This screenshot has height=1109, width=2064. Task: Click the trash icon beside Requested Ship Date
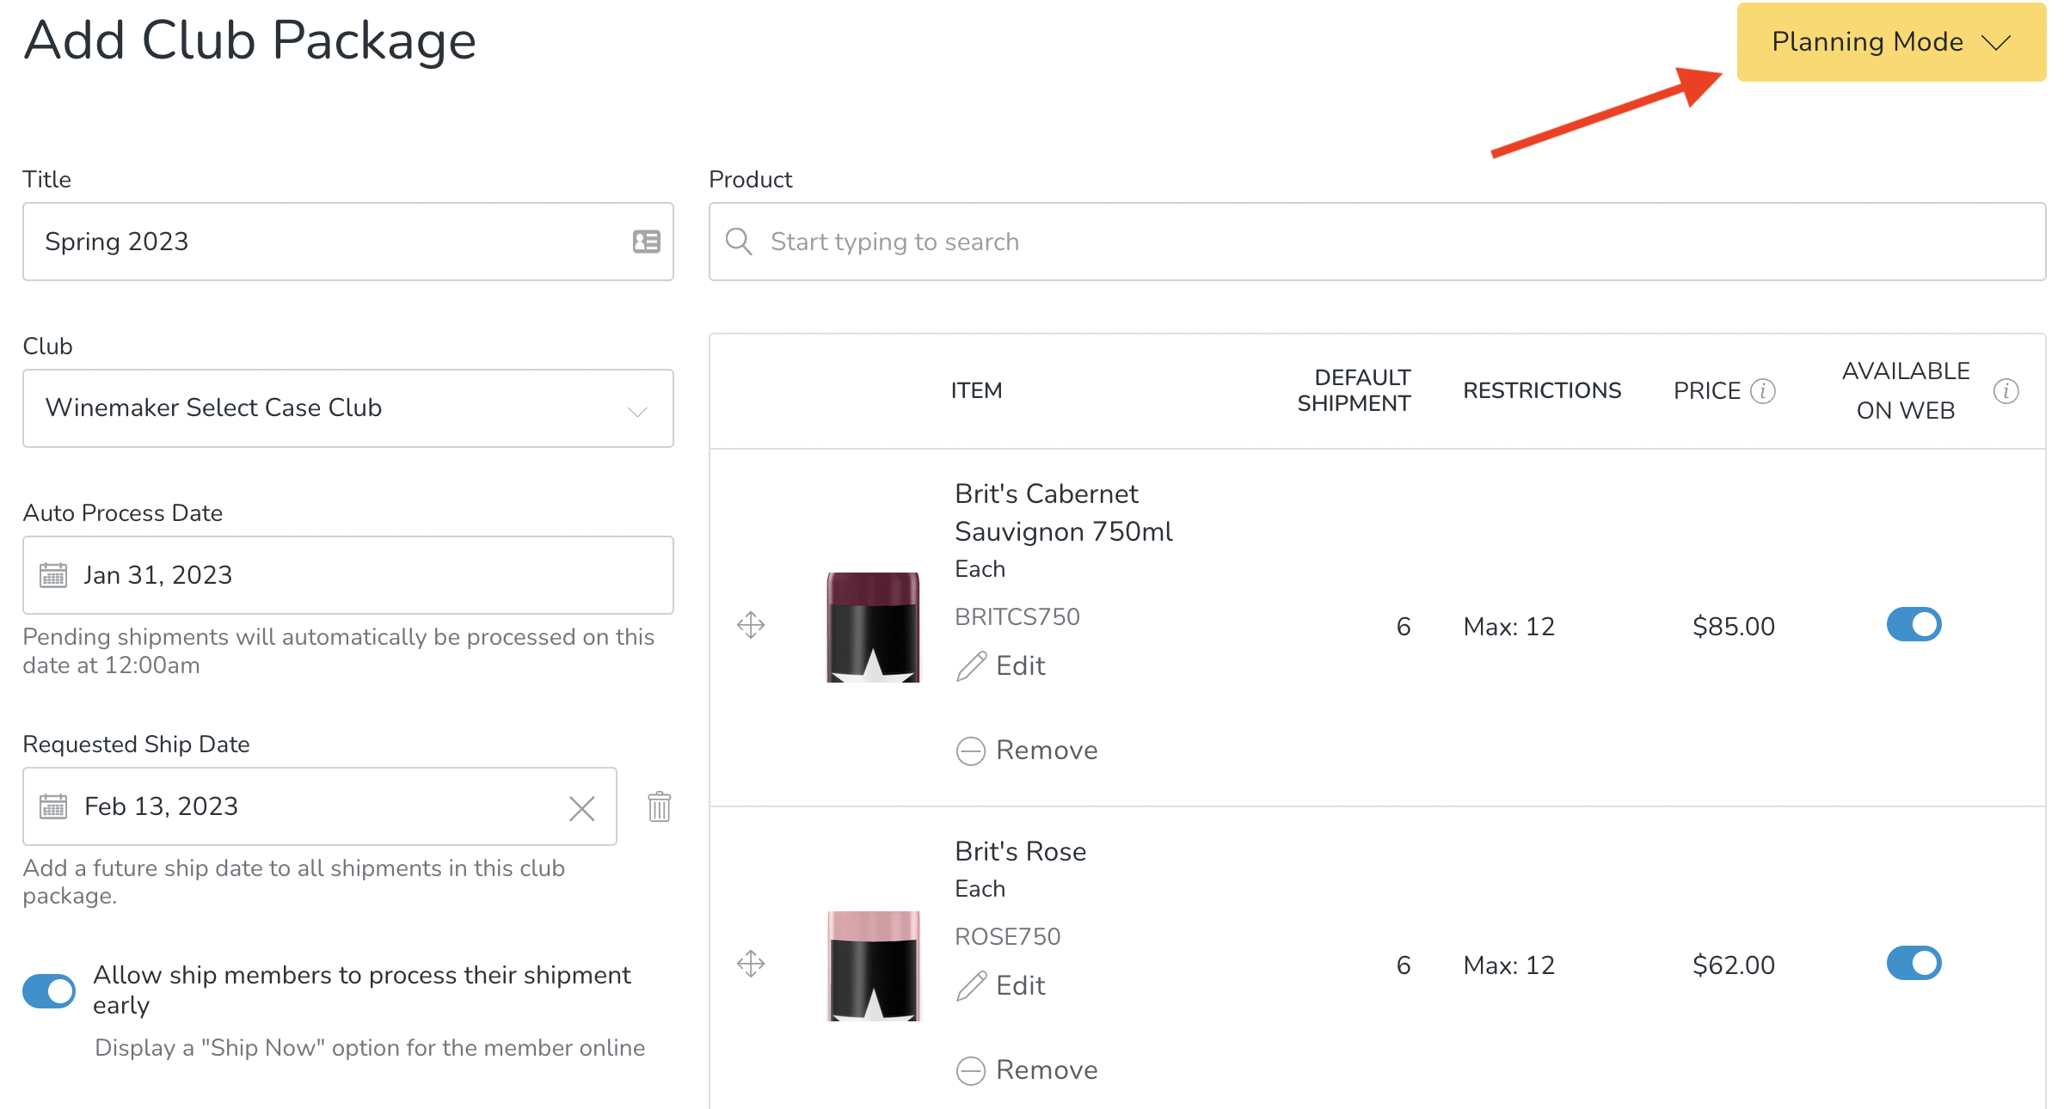[x=659, y=806]
